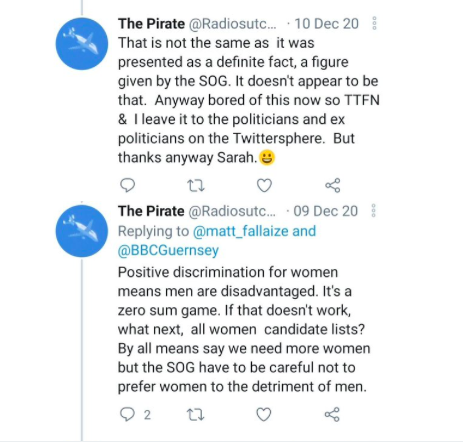Open more options for 09 Dec tweet
Image resolution: width=463 pixels, height=442 pixels.
[374, 211]
